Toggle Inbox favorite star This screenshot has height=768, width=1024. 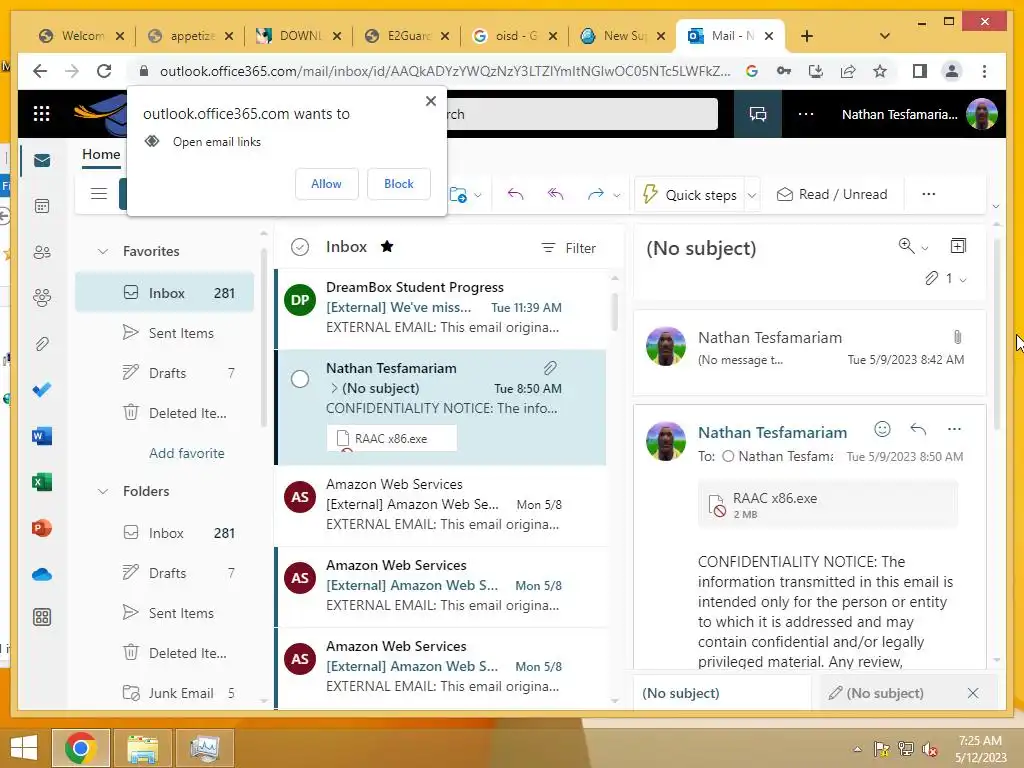point(387,246)
